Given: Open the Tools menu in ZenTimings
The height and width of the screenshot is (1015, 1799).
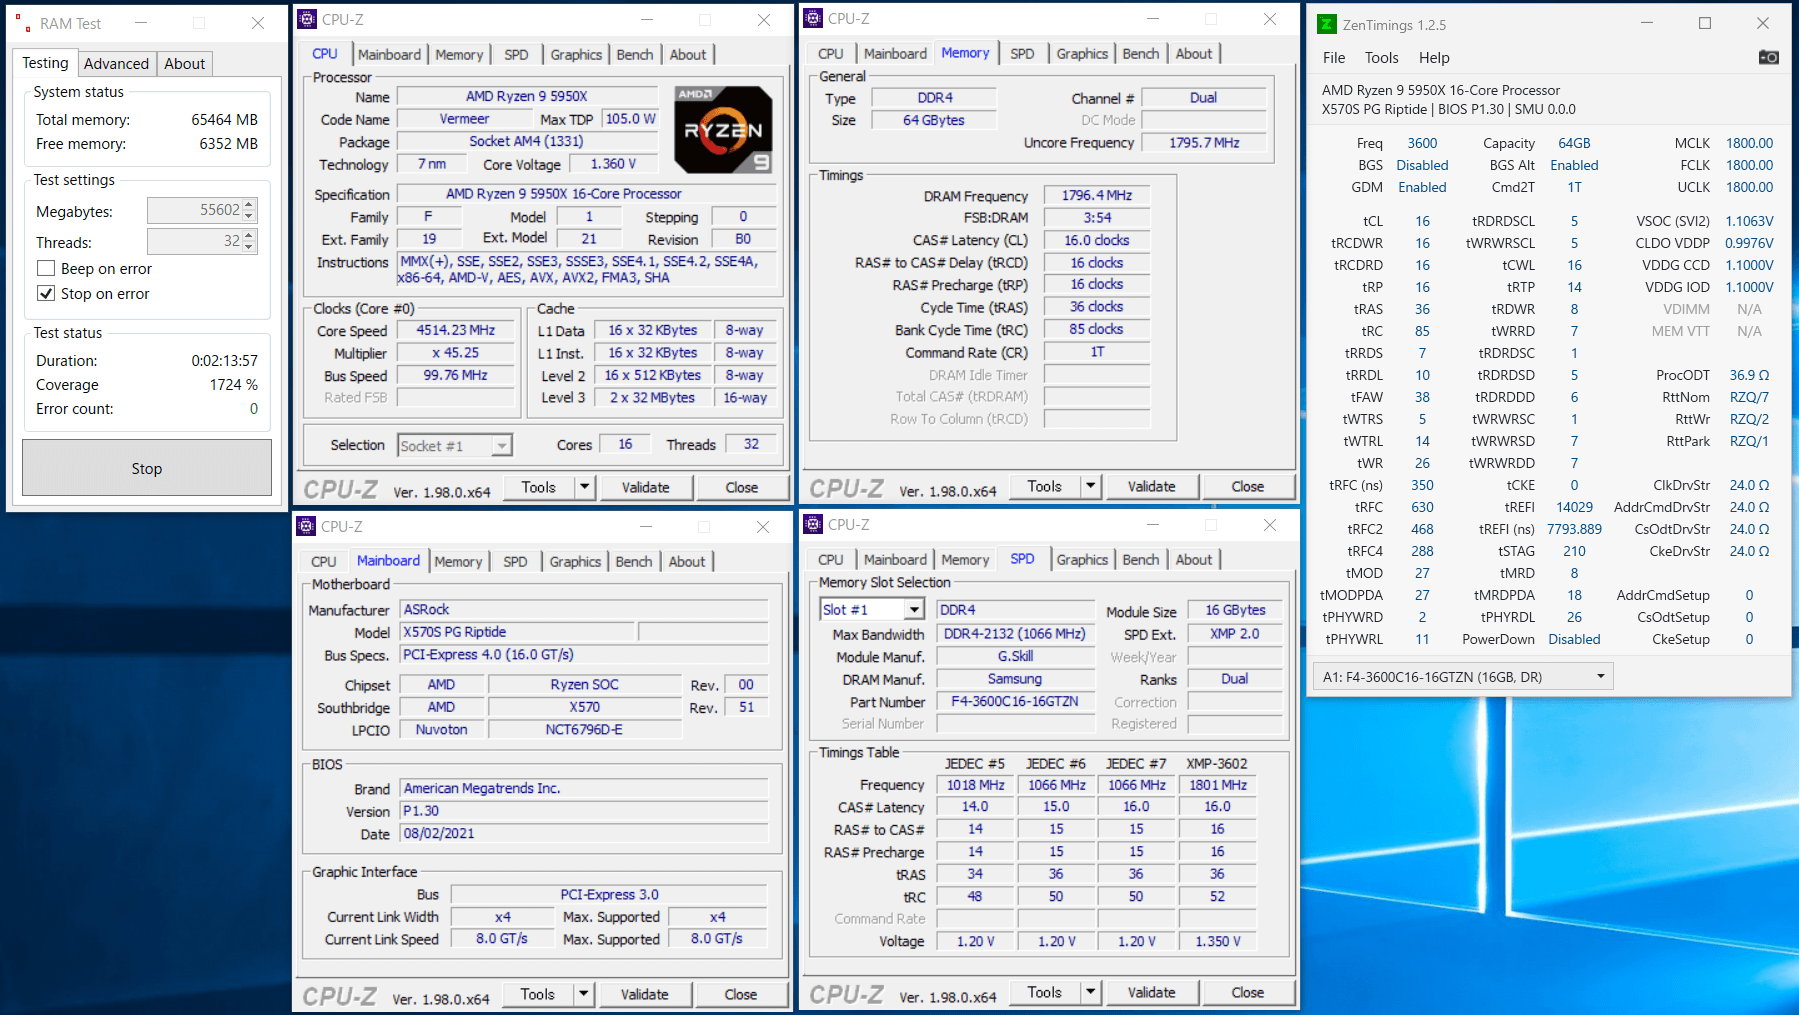Looking at the screenshot, I should click(x=1381, y=58).
